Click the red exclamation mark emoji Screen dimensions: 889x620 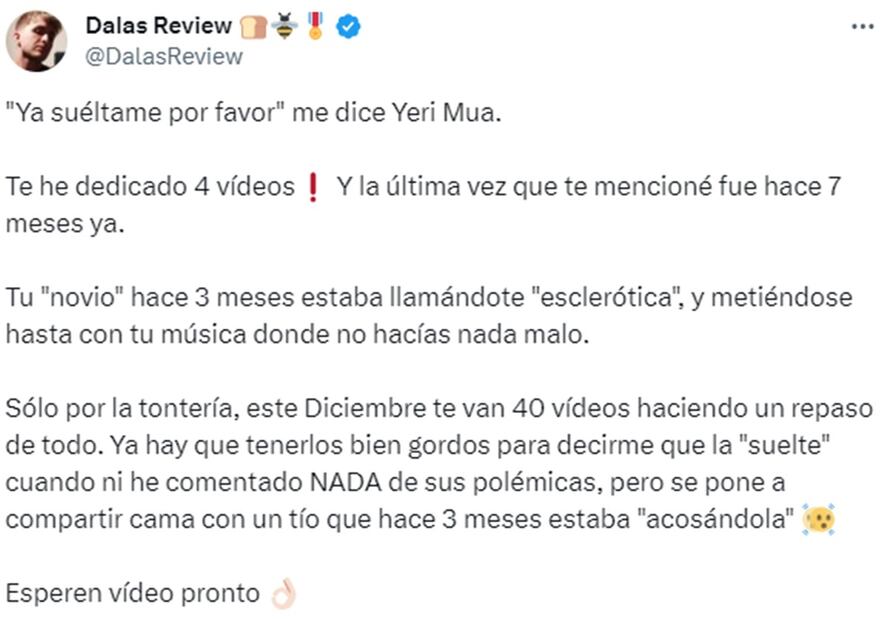(x=312, y=188)
